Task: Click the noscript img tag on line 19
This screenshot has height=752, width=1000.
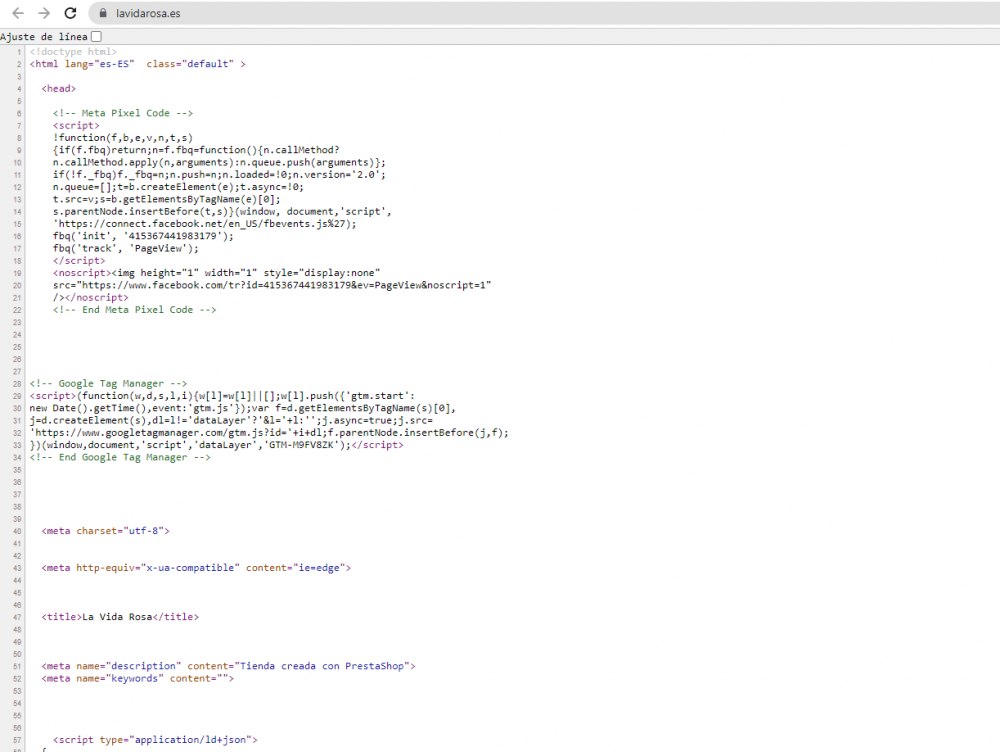Action: (x=216, y=273)
